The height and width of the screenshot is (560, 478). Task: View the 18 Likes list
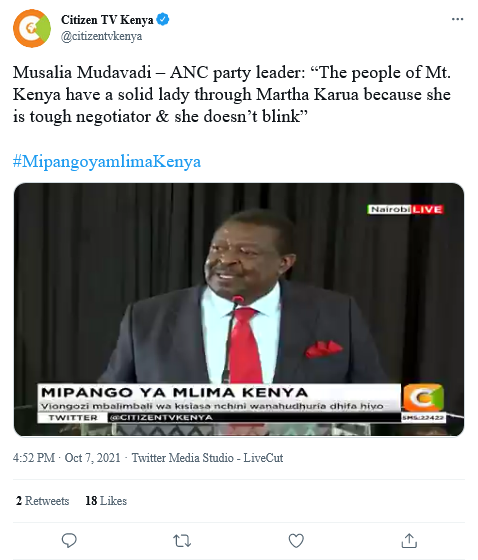106,501
